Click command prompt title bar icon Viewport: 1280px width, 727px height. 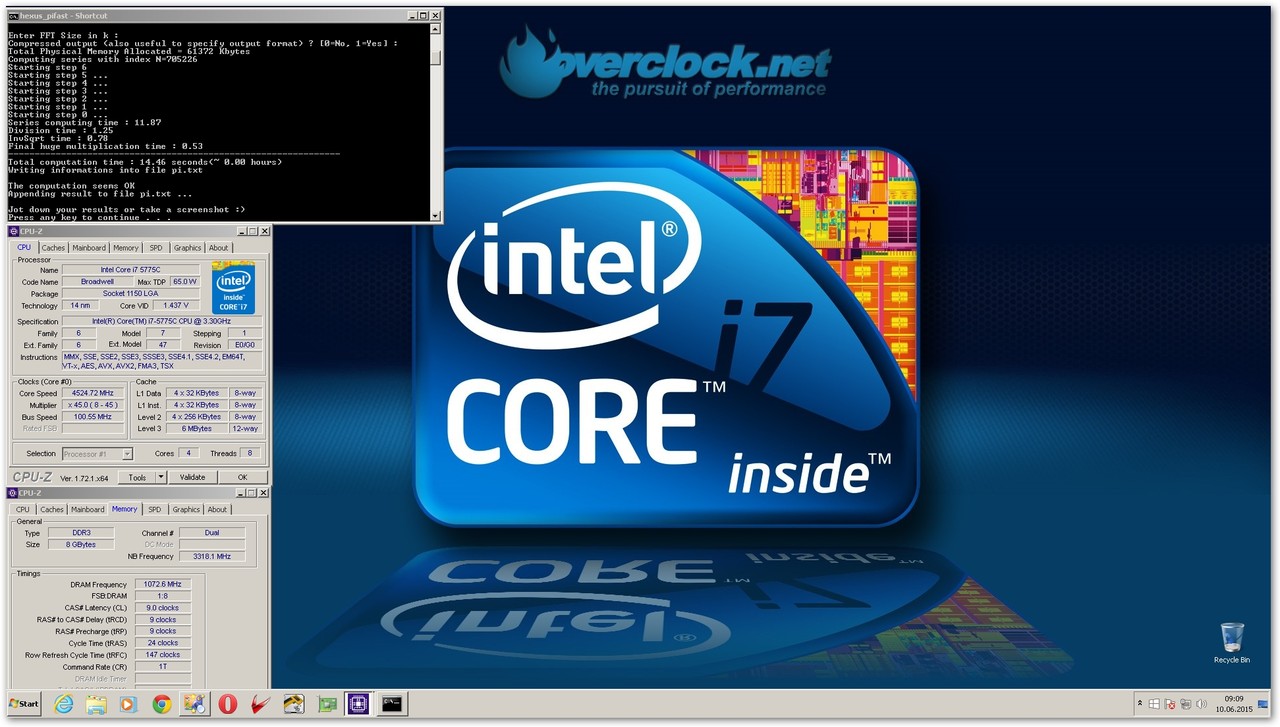(x=13, y=16)
